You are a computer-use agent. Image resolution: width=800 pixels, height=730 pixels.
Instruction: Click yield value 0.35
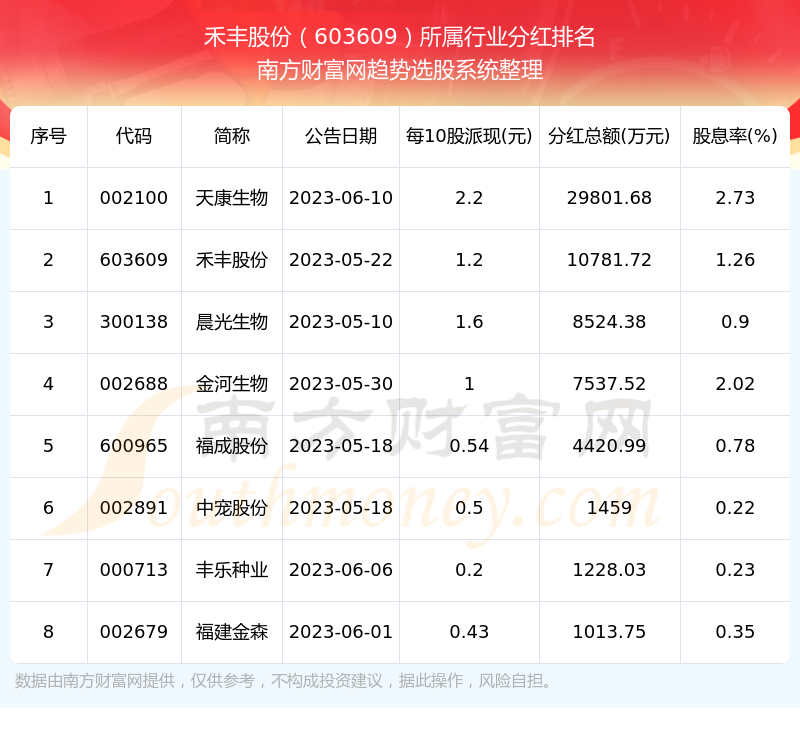[735, 632]
